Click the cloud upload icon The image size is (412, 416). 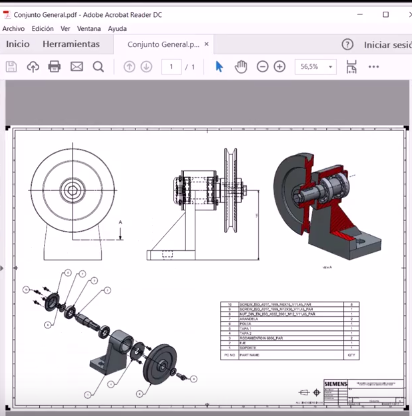(33, 67)
